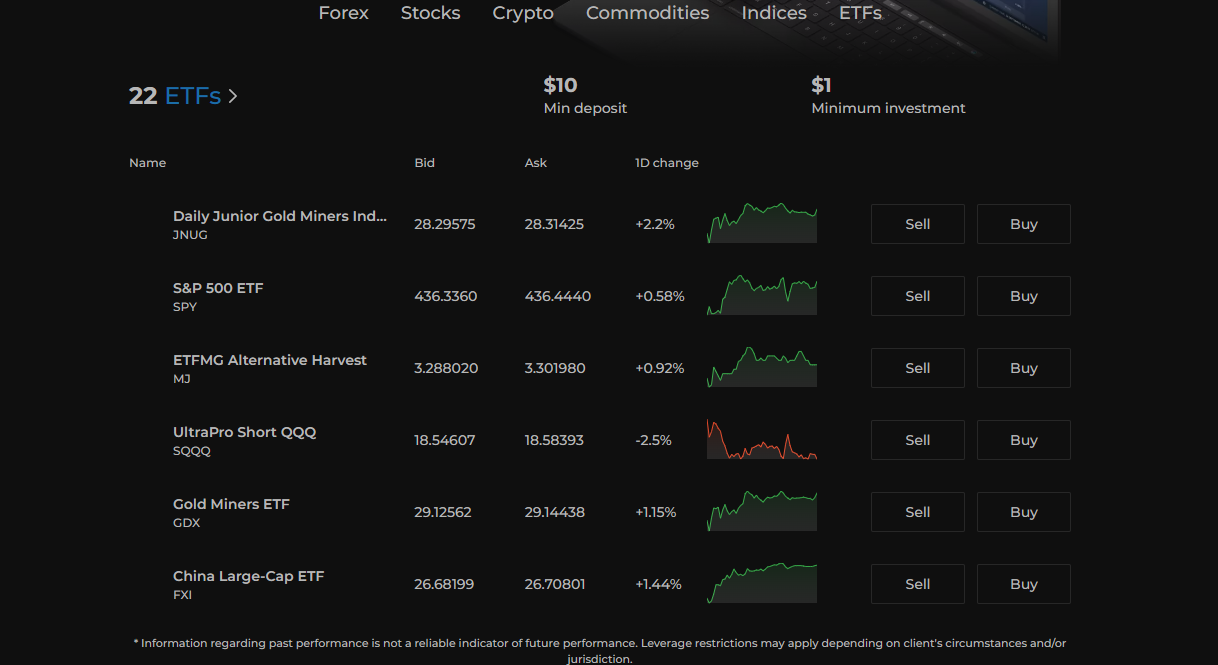
Task: Click the JNUG bid 28.29575
Action: 445,224
